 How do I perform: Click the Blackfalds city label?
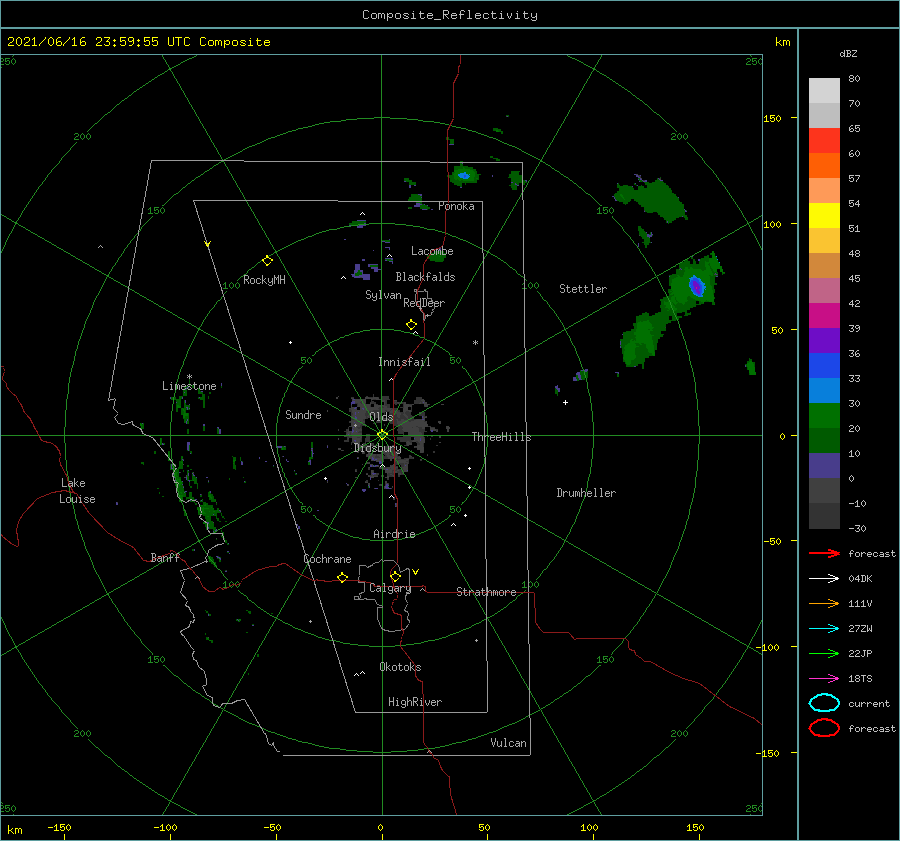tap(425, 277)
